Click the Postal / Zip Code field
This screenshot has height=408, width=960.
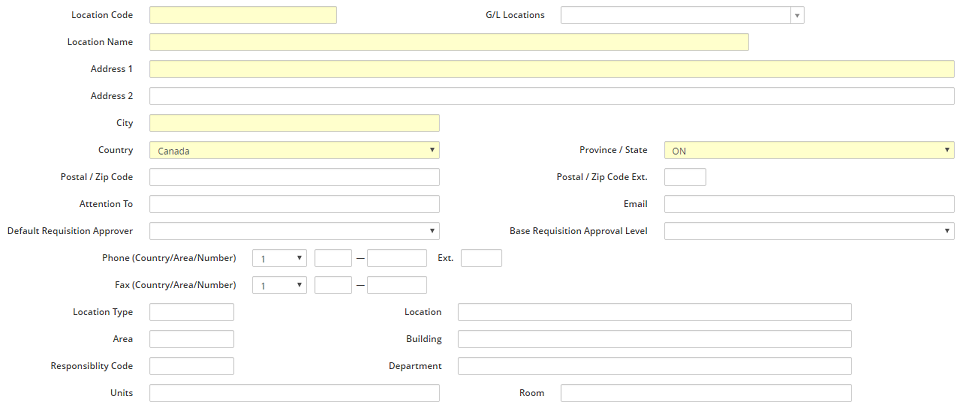click(294, 177)
